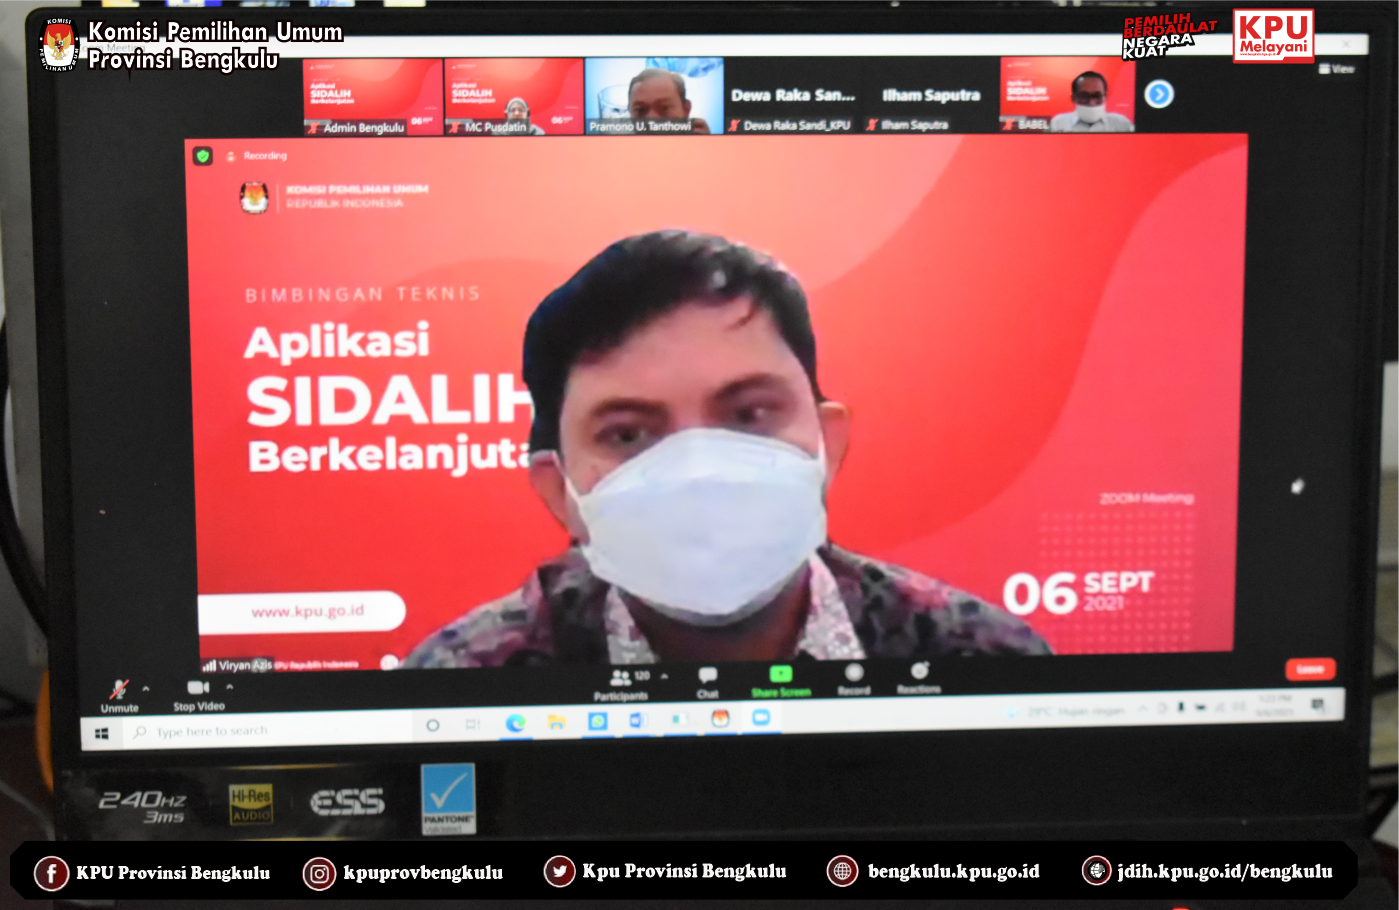Click the red Leave button
This screenshot has width=1399, height=910.
tap(1309, 669)
